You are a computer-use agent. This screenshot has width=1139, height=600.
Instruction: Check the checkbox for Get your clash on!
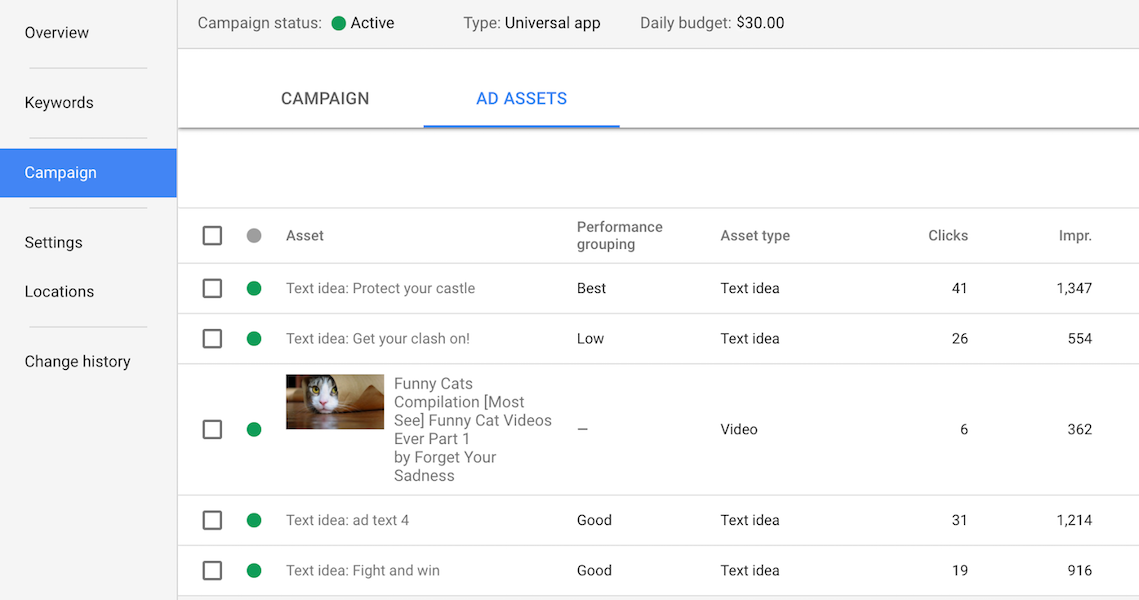212,338
